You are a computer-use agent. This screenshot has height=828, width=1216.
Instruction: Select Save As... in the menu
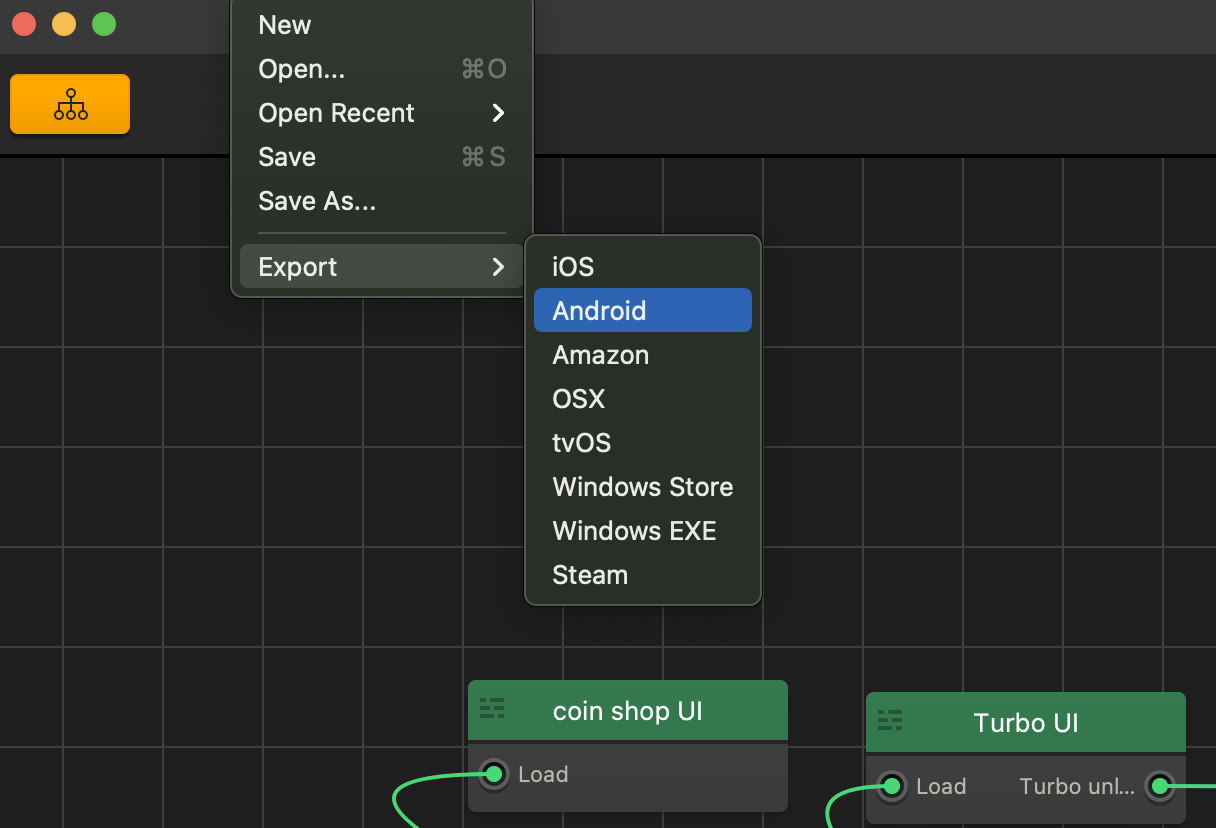[382, 201]
